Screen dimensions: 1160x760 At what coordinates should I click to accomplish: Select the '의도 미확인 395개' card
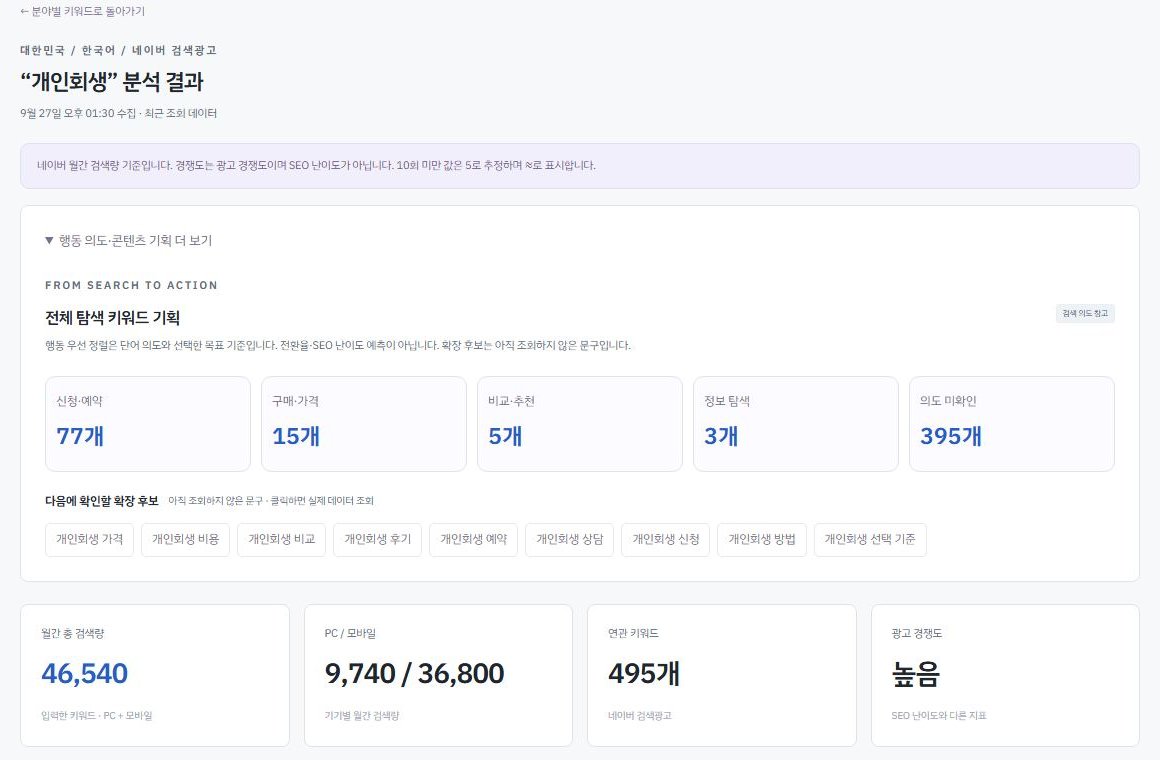point(1012,424)
